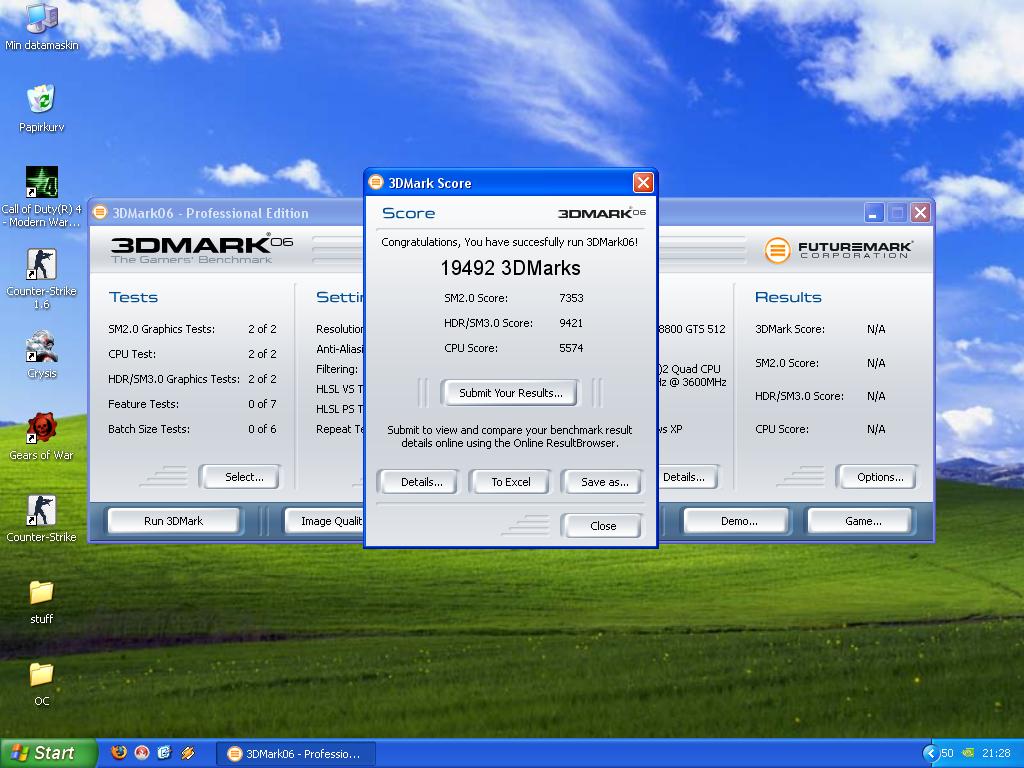Select the OC folder on desktop
Viewport: 1024px width, 768px height.
point(41,683)
